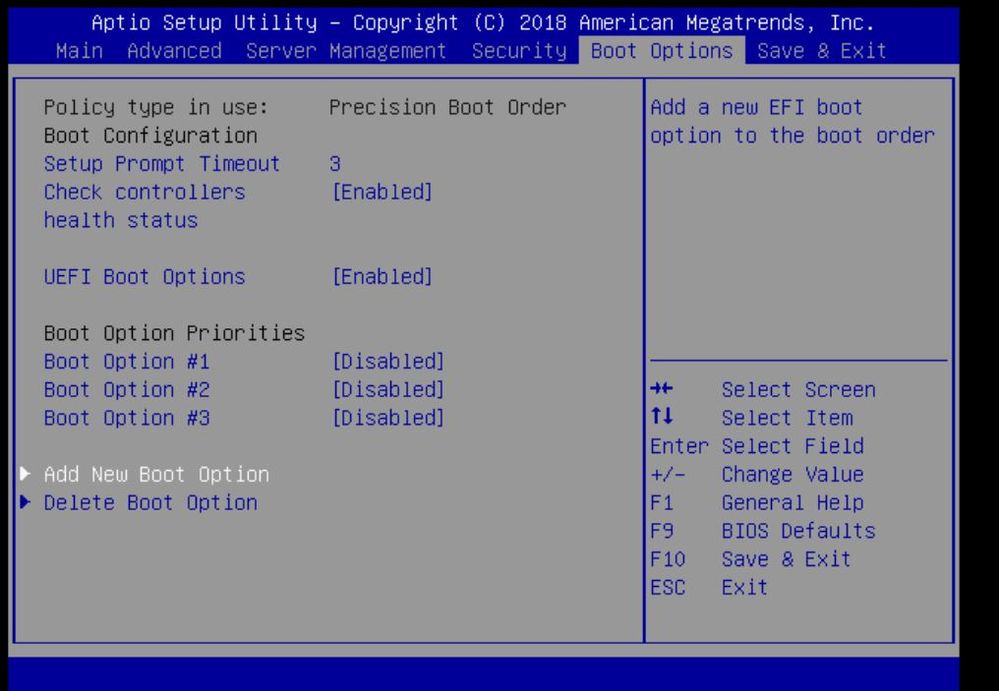
Task: Open the Advanced tab
Action: (175, 50)
